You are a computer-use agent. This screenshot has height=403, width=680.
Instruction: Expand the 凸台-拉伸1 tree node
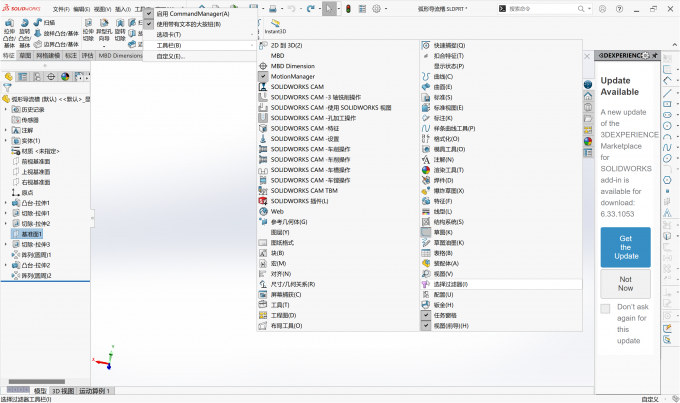point(6,203)
